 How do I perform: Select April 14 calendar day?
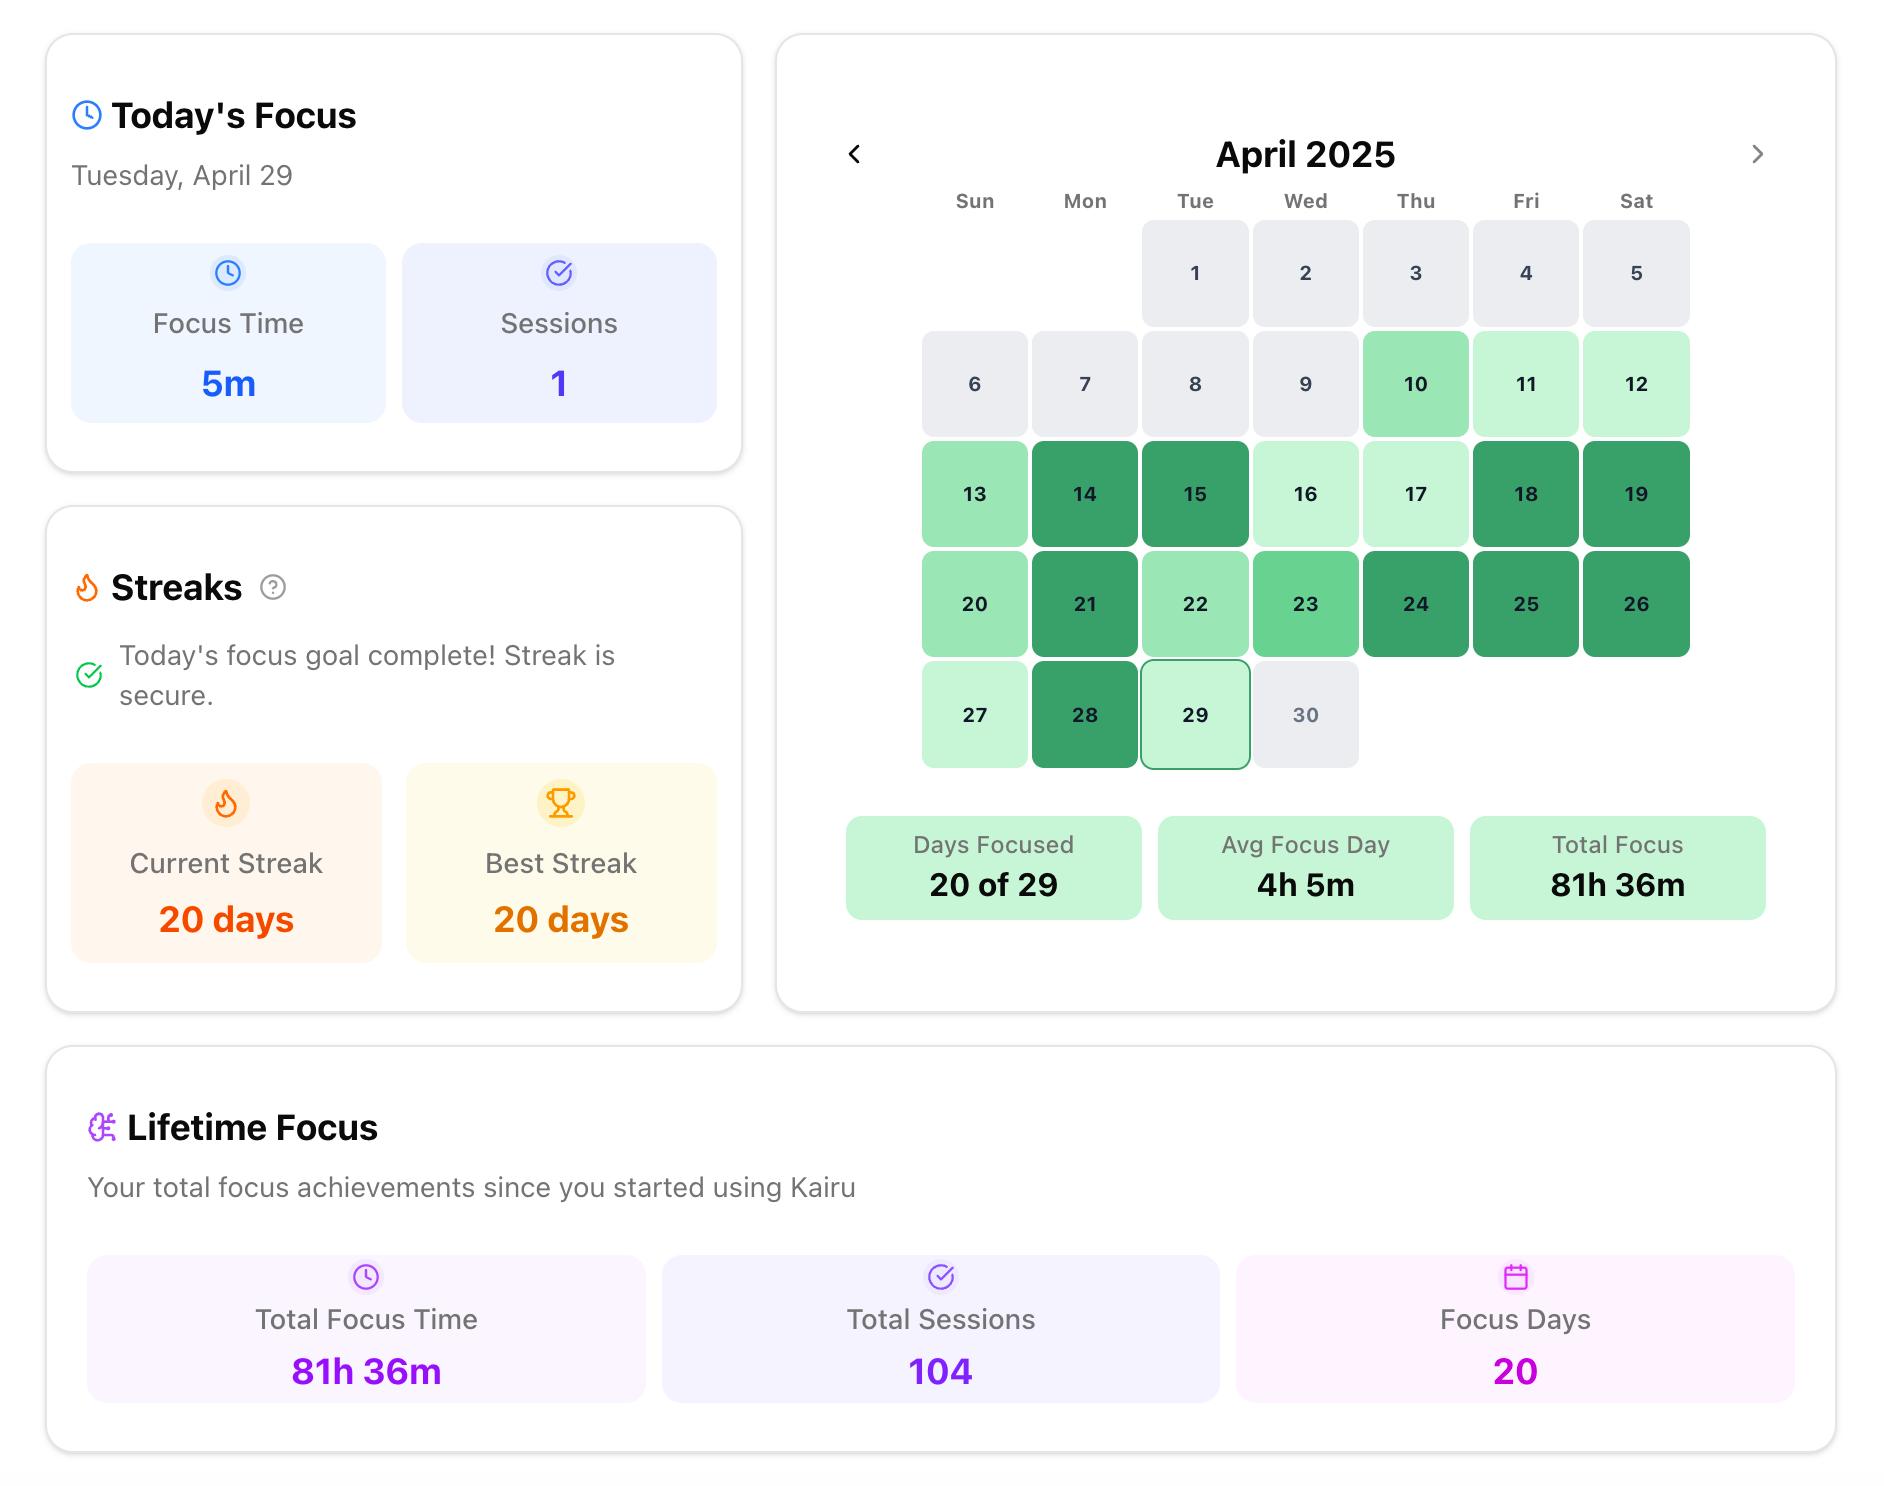point(1085,494)
